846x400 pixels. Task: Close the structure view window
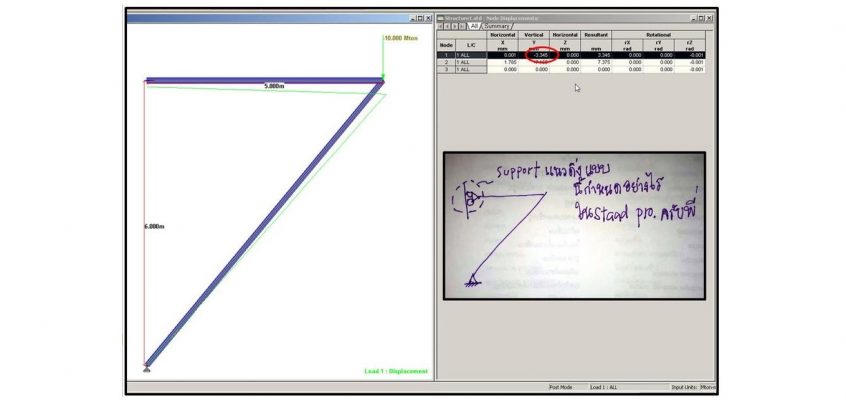point(428,18)
